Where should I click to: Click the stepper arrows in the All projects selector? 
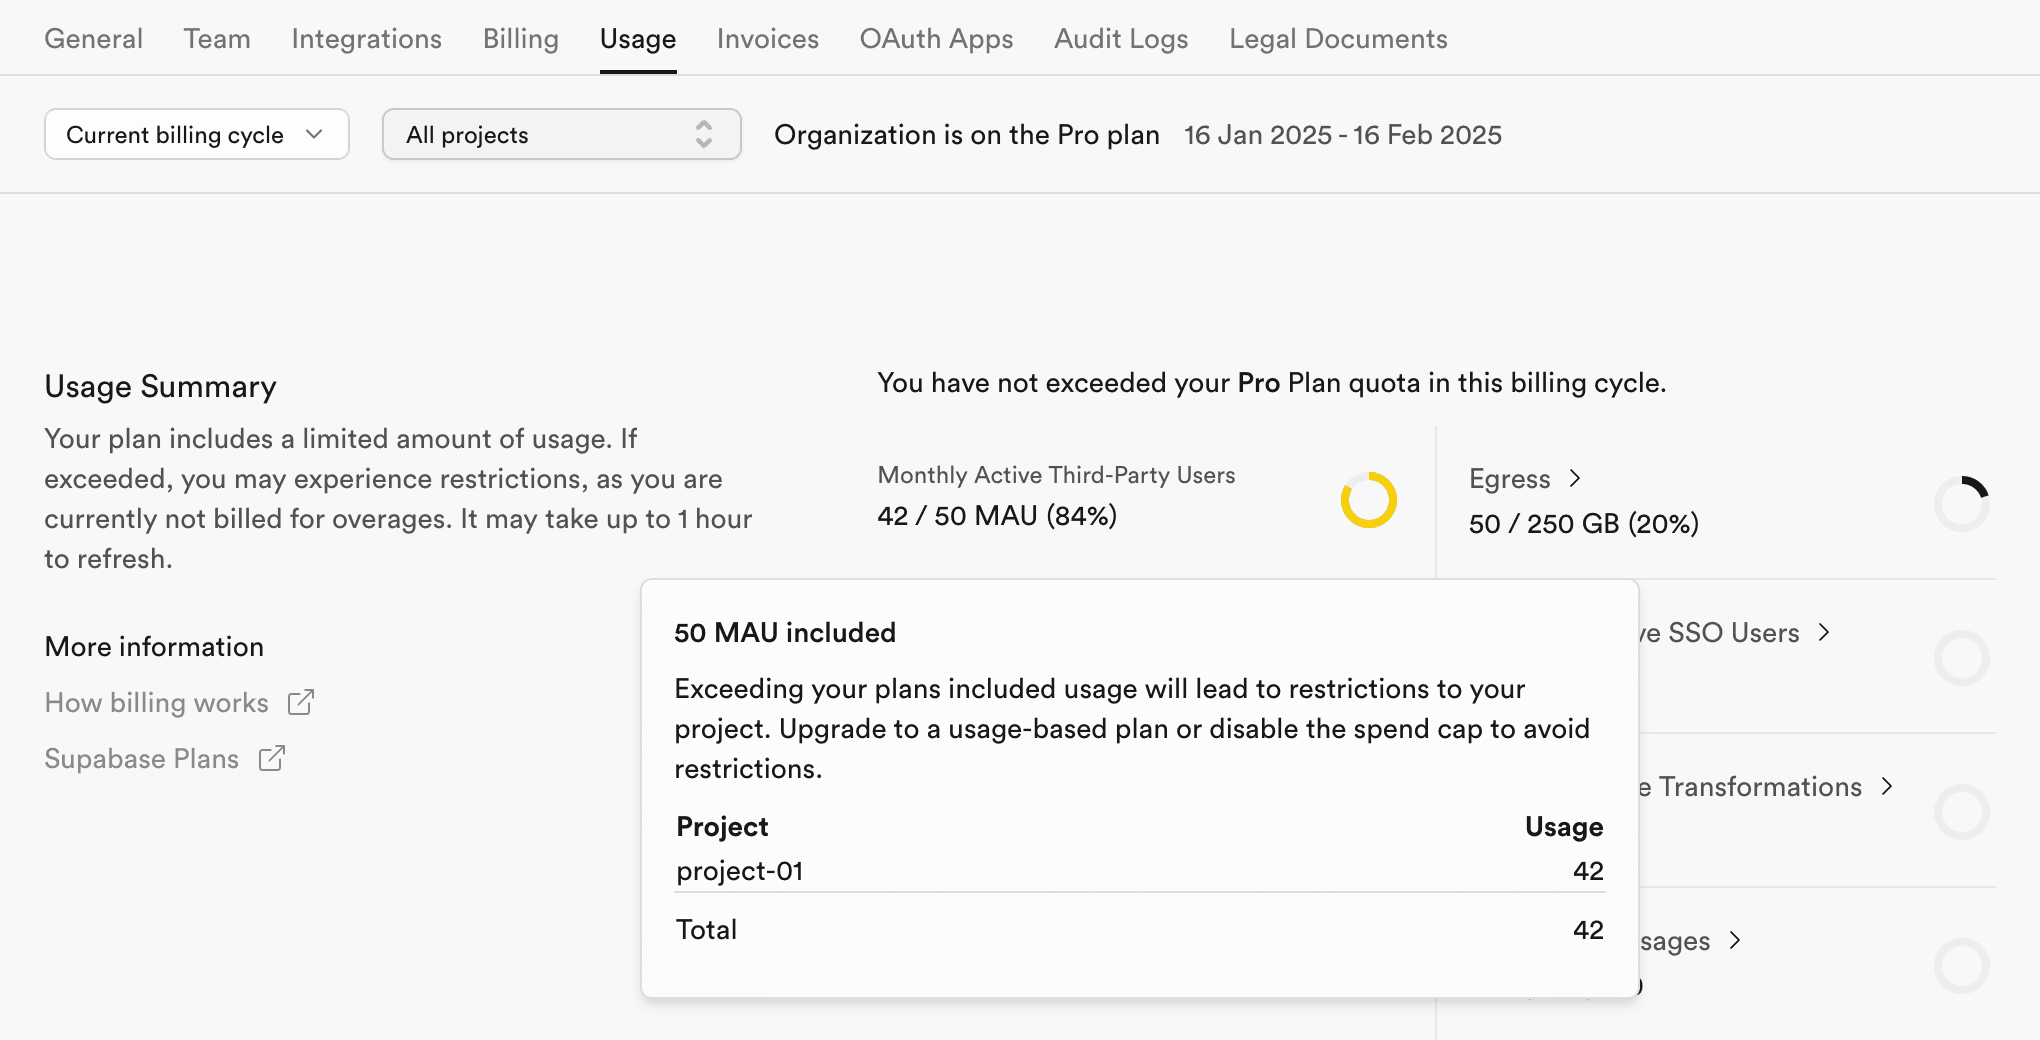tap(705, 134)
